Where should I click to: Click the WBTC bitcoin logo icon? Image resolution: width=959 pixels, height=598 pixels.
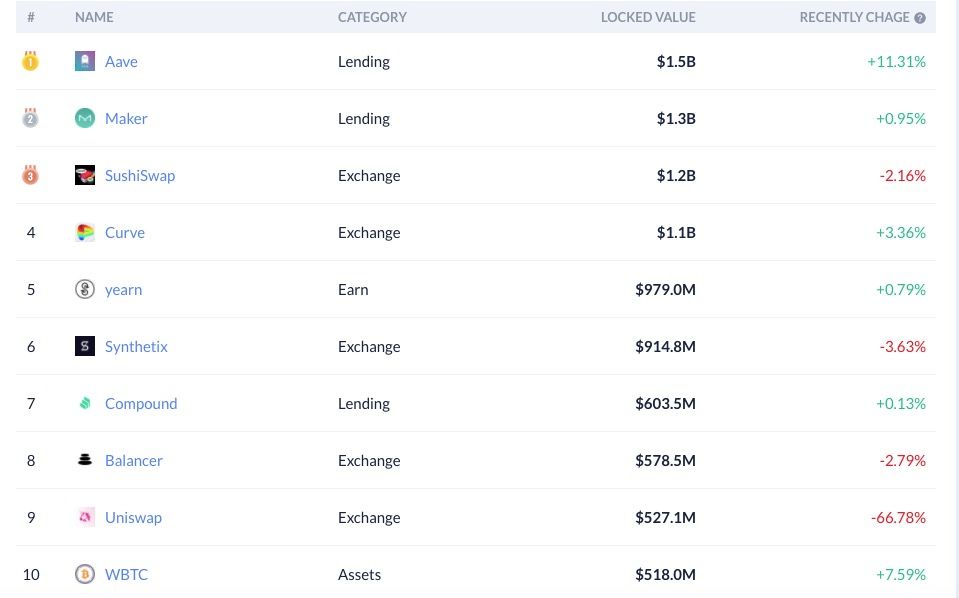click(x=85, y=574)
